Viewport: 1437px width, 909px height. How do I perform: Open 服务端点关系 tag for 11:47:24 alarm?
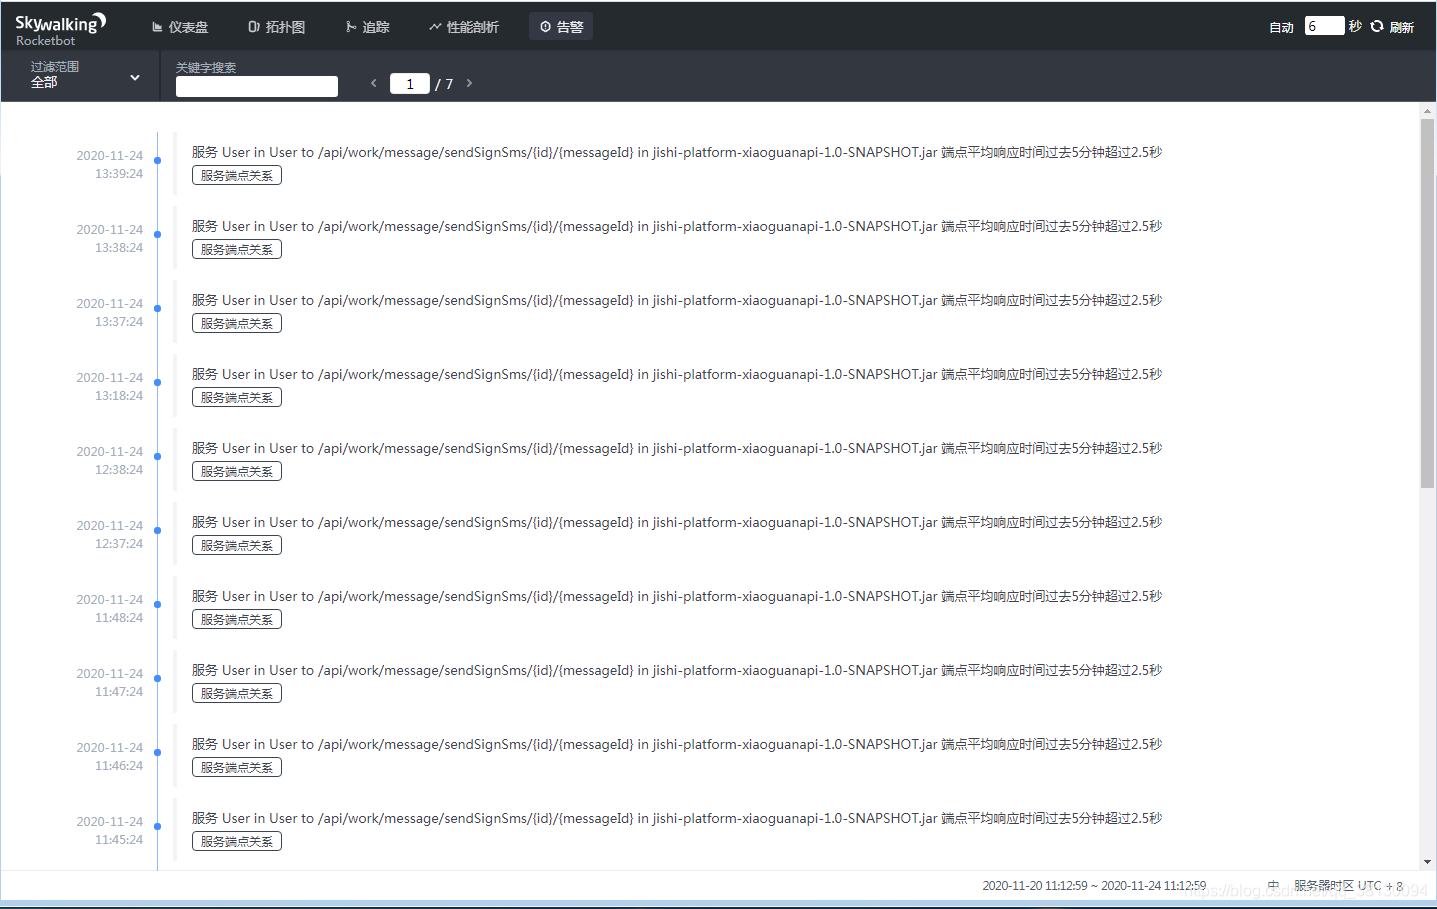[237, 693]
